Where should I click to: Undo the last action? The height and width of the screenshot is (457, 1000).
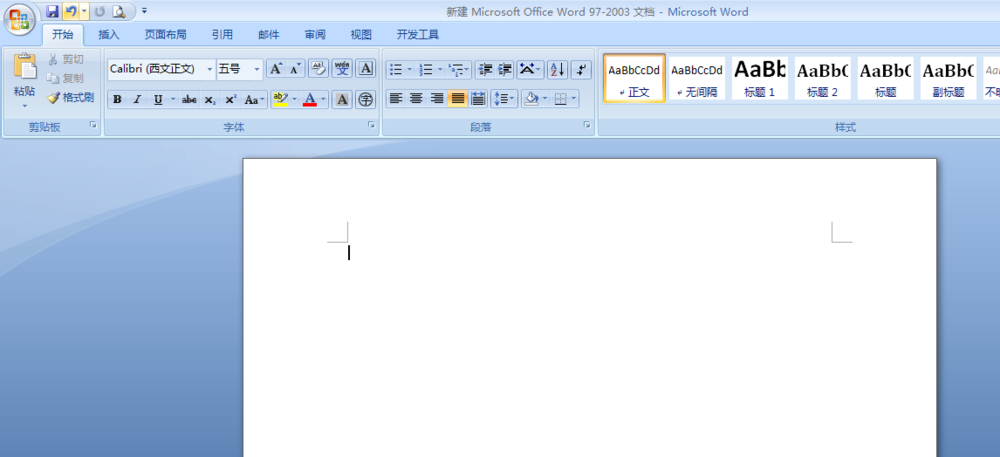[x=71, y=11]
